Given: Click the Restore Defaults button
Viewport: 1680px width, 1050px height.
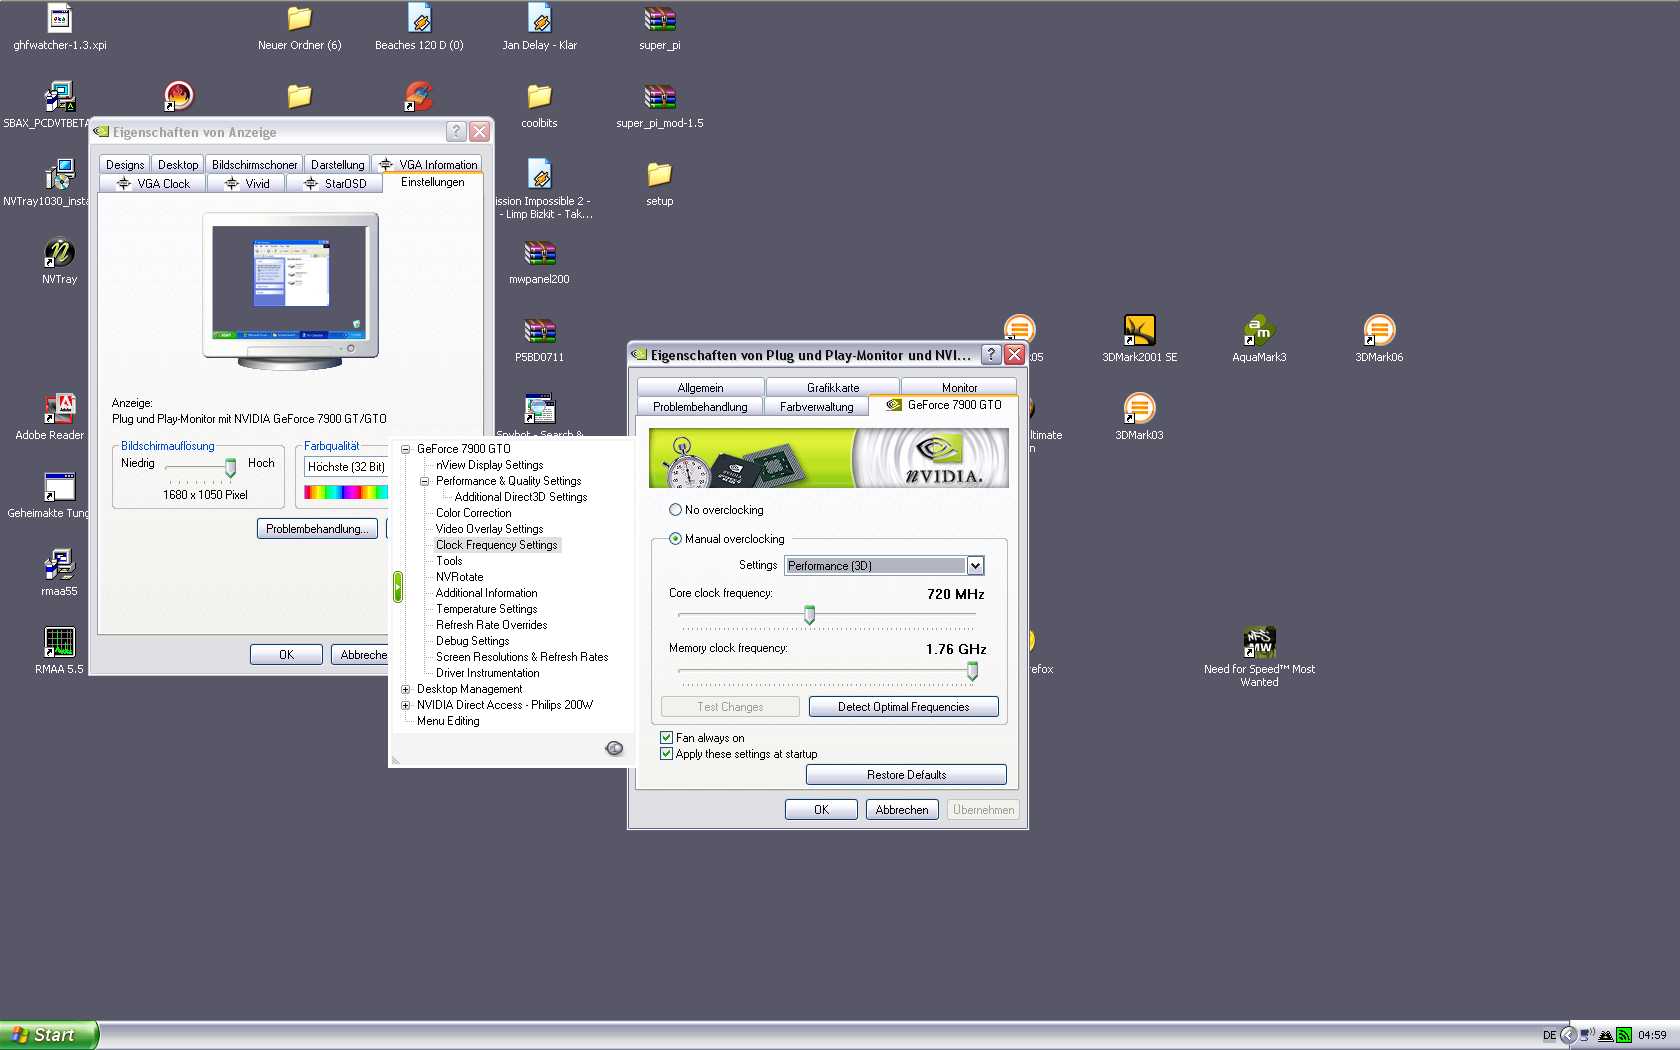Looking at the screenshot, I should [906, 775].
